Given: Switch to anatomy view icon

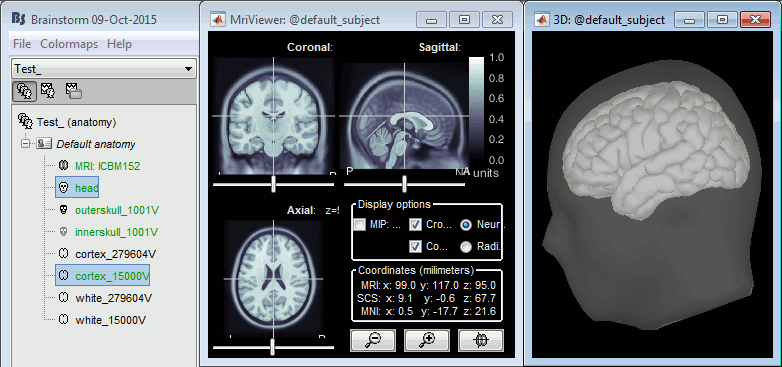Looking at the screenshot, I should pyautogui.click(x=24, y=91).
